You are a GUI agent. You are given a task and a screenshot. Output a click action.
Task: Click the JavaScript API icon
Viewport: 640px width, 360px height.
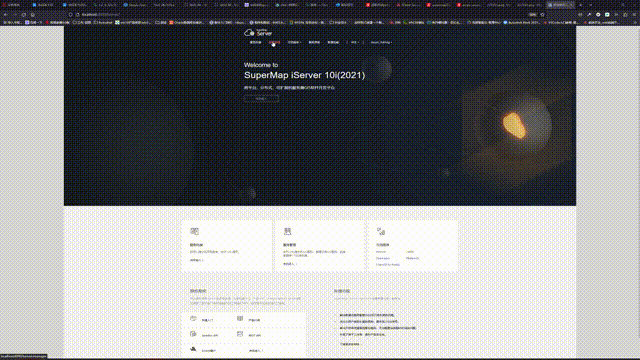point(193,334)
